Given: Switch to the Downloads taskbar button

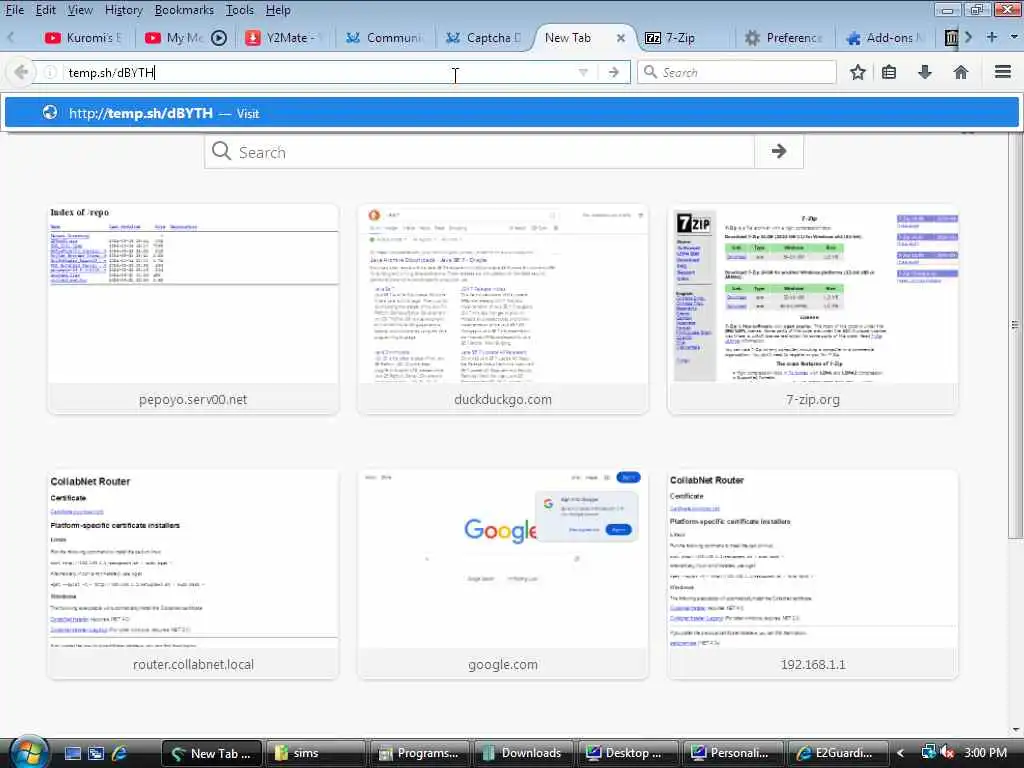Looking at the screenshot, I should (524, 753).
